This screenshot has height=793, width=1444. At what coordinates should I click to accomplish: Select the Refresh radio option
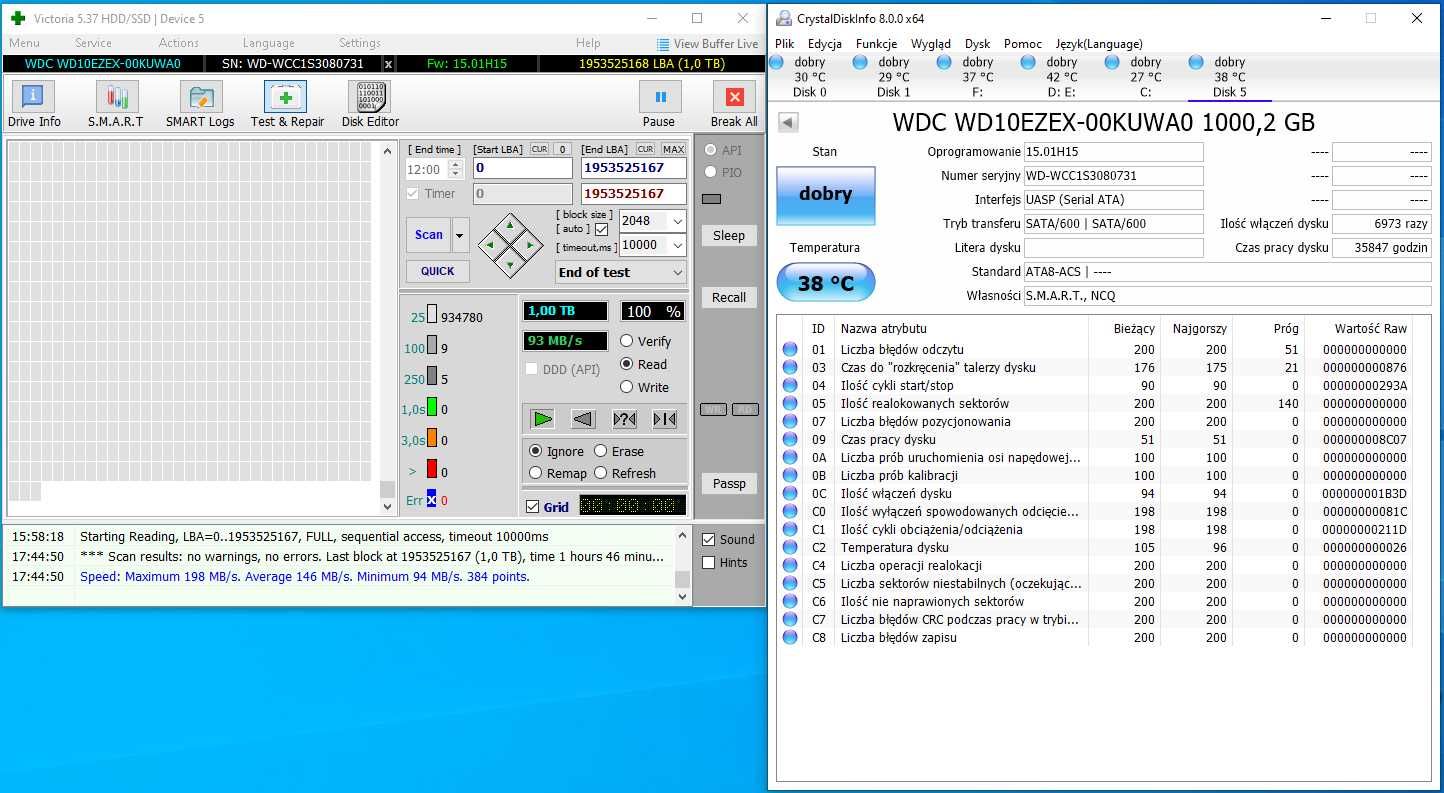601,473
